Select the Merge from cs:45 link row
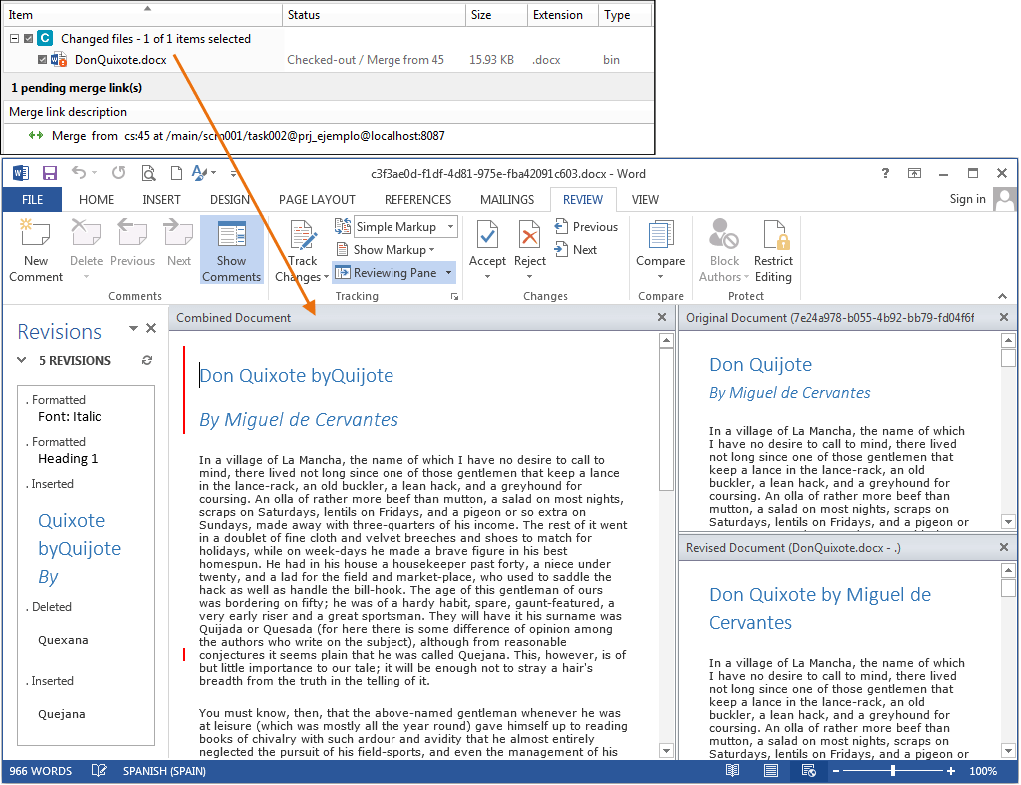This screenshot has width=1021, height=785. click(329, 136)
